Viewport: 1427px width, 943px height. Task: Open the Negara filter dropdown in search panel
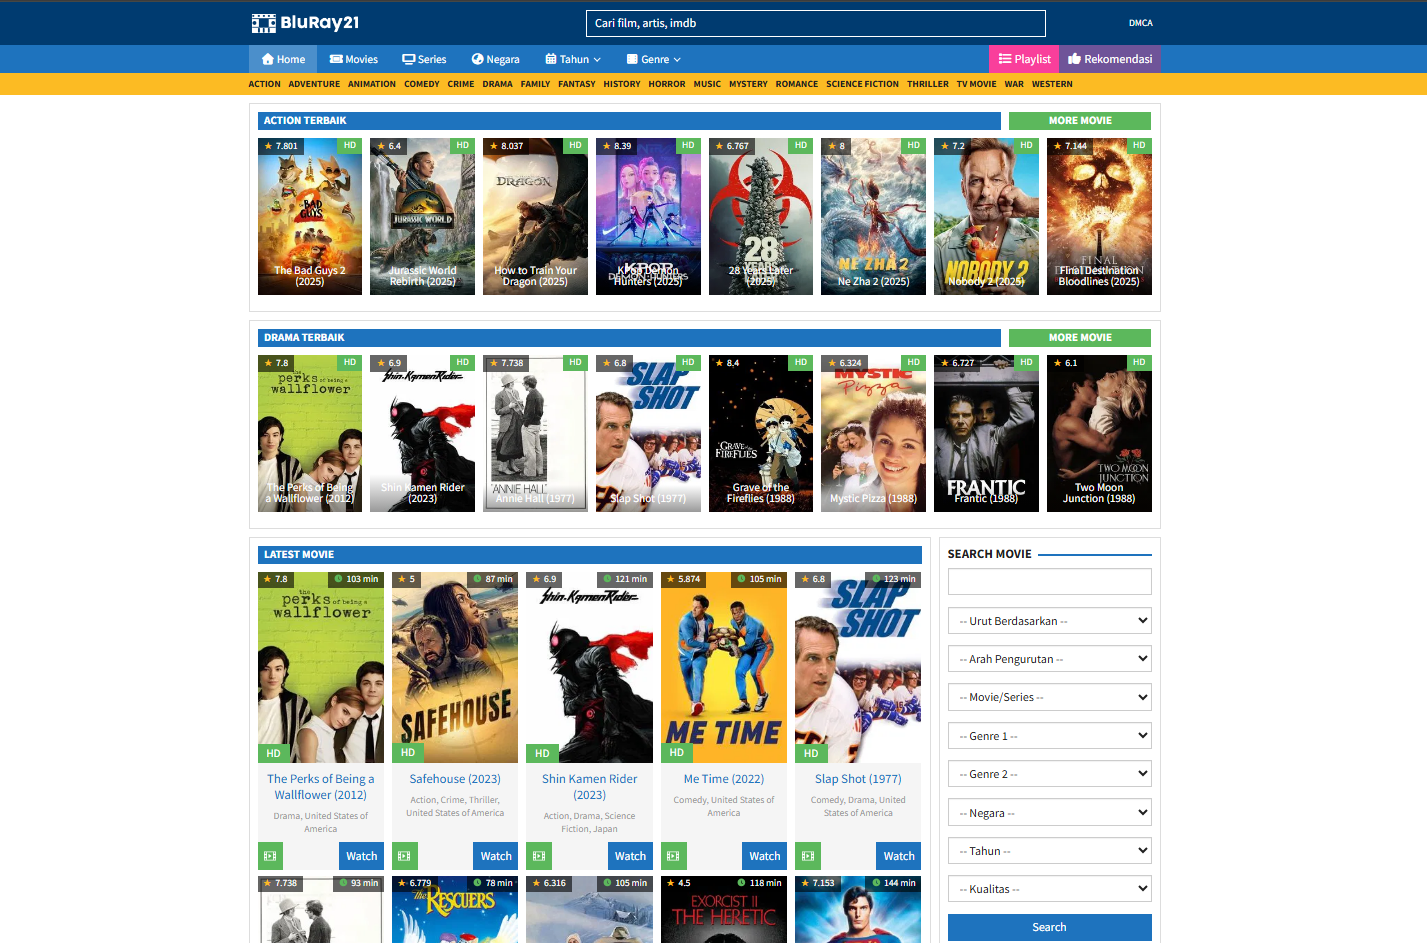tap(1049, 813)
